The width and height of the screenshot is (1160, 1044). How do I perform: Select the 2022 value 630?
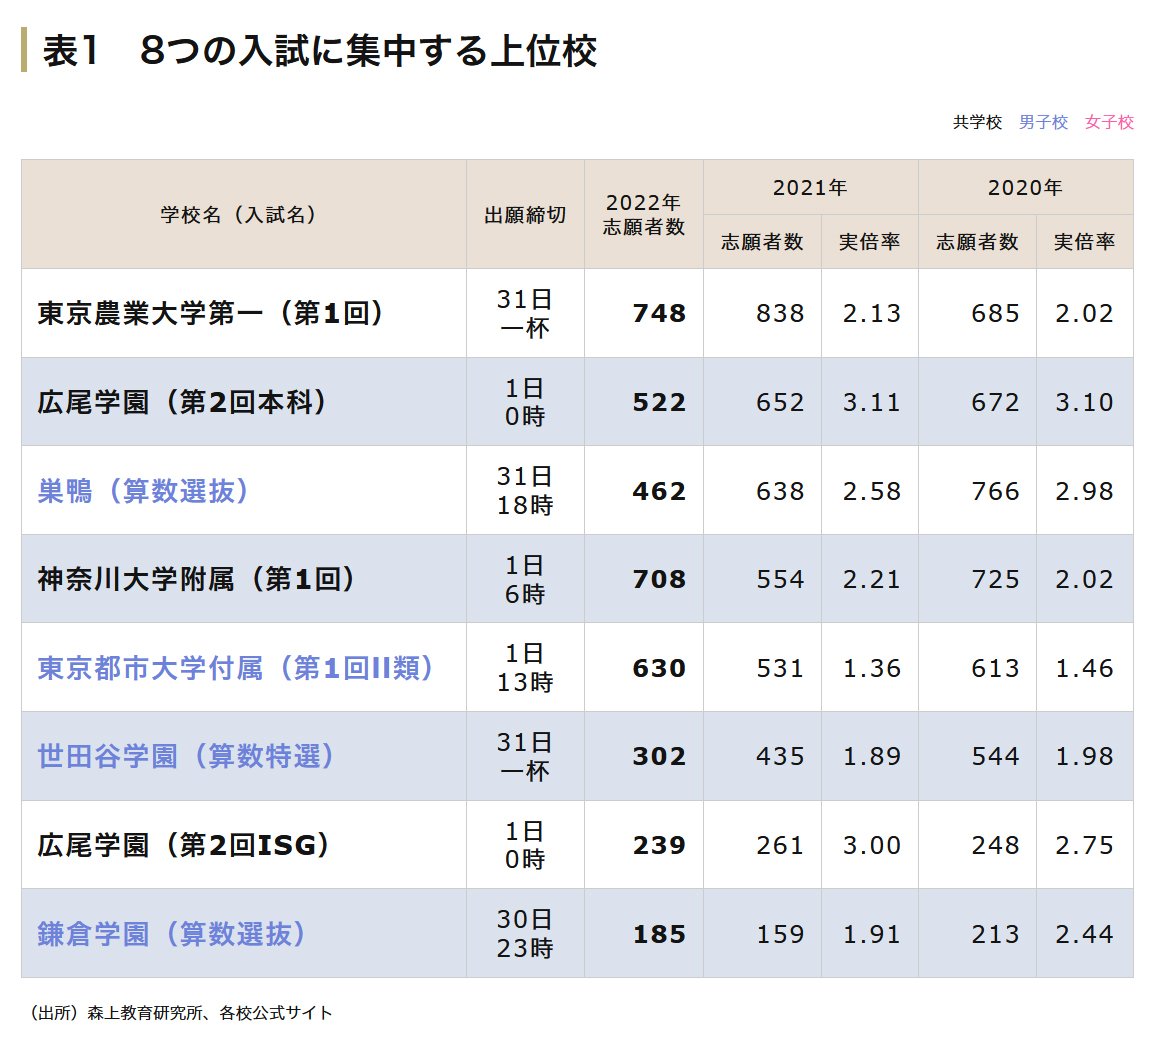click(x=659, y=667)
